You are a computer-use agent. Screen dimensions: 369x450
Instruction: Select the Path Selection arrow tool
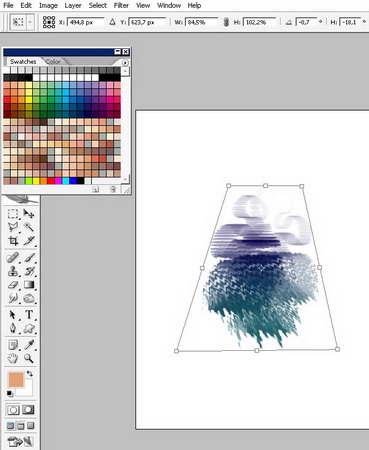coord(13,315)
